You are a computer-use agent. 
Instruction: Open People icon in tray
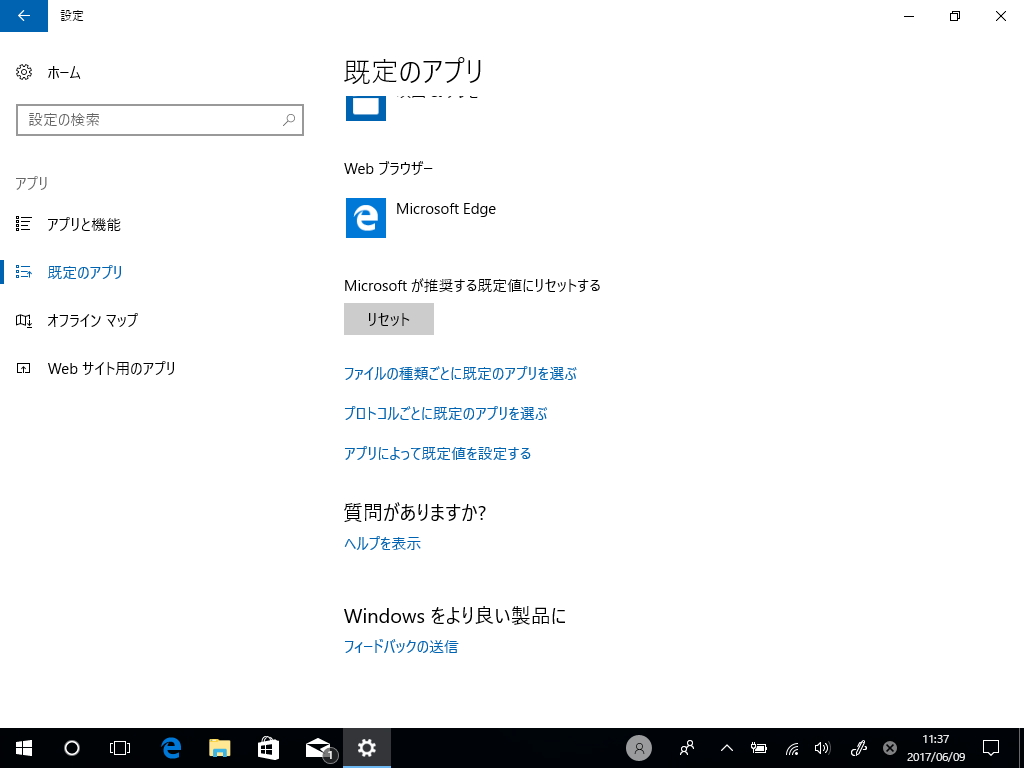686,748
